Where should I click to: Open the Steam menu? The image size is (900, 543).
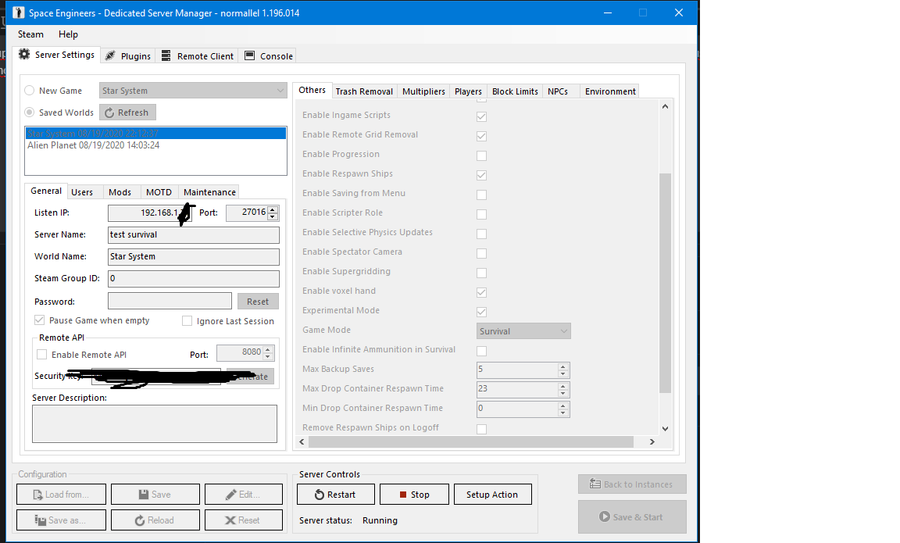(x=31, y=34)
